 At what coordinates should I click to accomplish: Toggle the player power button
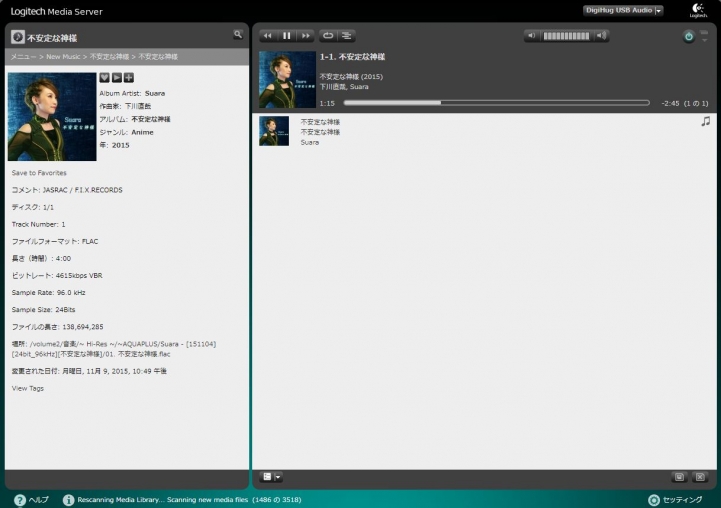(x=688, y=36)
